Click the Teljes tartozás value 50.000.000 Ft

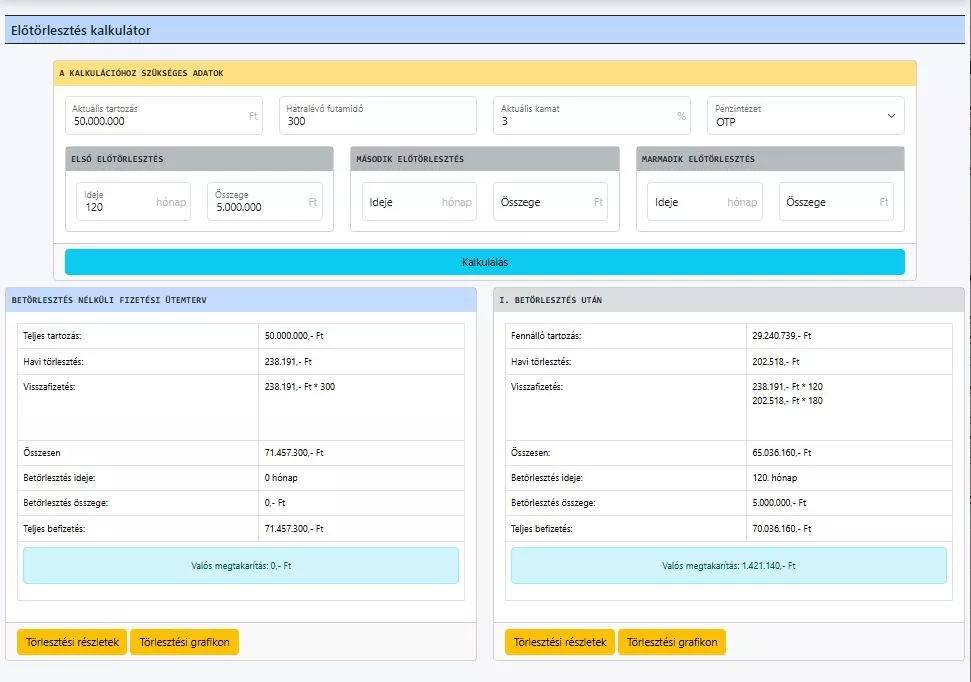(x=294, y=336)
